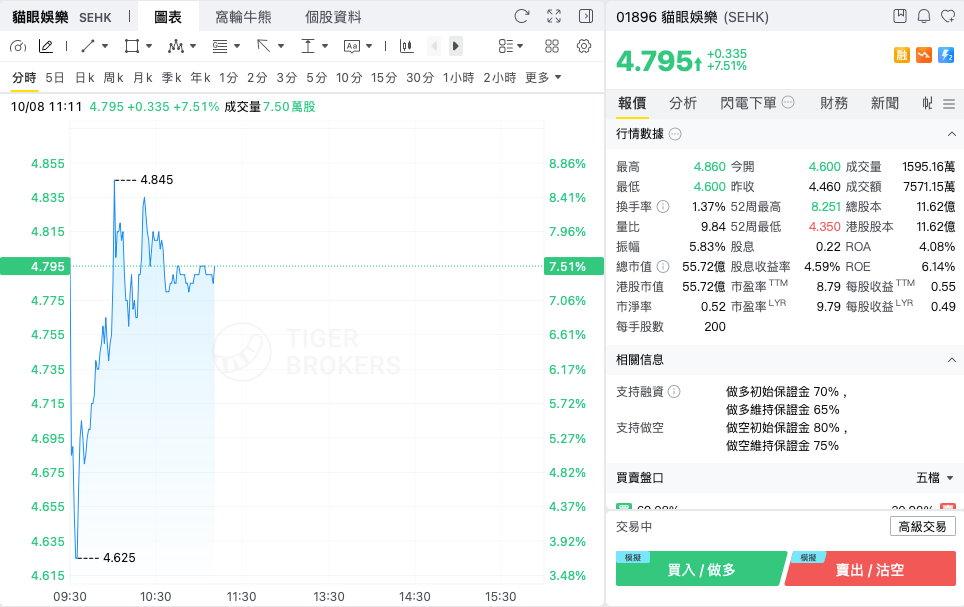
Task: Open the tabs hamburger menu
Action: (949, 104)
